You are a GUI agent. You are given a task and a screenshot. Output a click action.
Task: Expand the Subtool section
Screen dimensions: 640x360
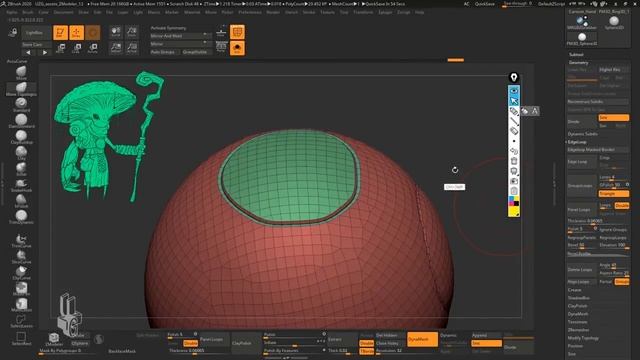tap(576, 54)
